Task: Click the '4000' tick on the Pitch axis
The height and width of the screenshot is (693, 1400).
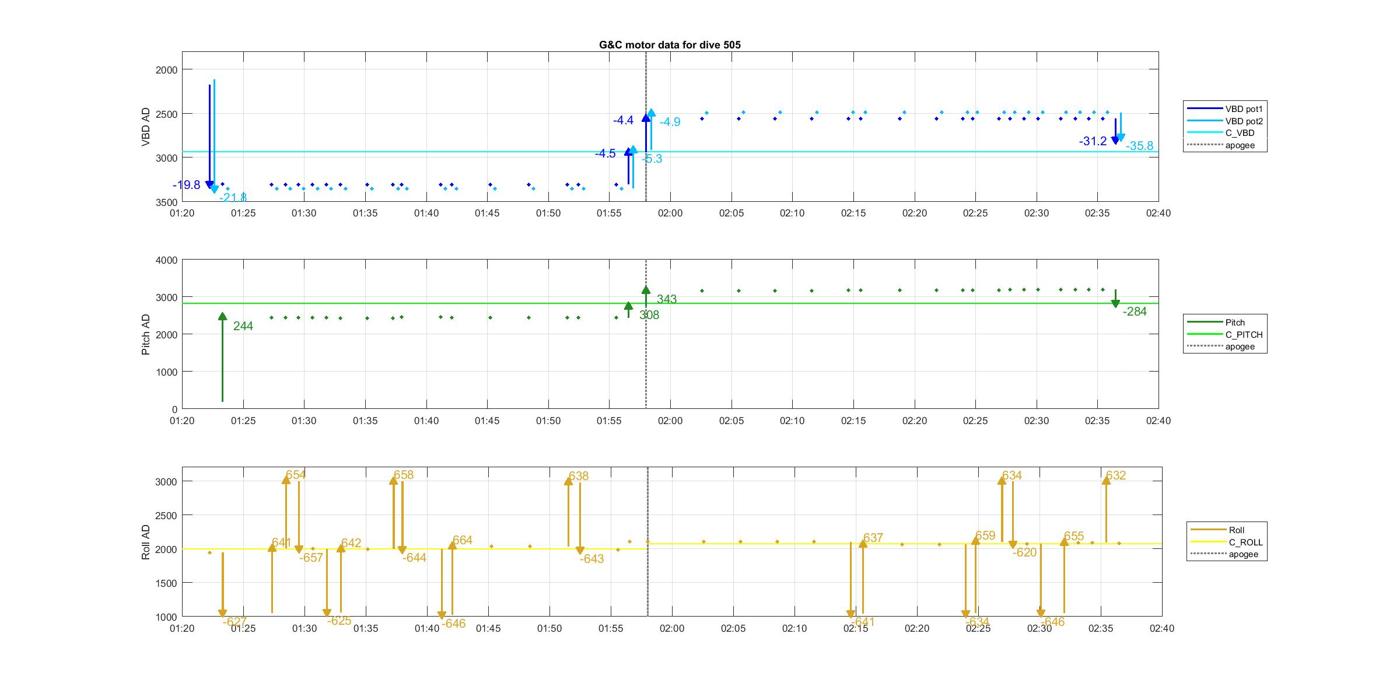Action: (167, 260)
